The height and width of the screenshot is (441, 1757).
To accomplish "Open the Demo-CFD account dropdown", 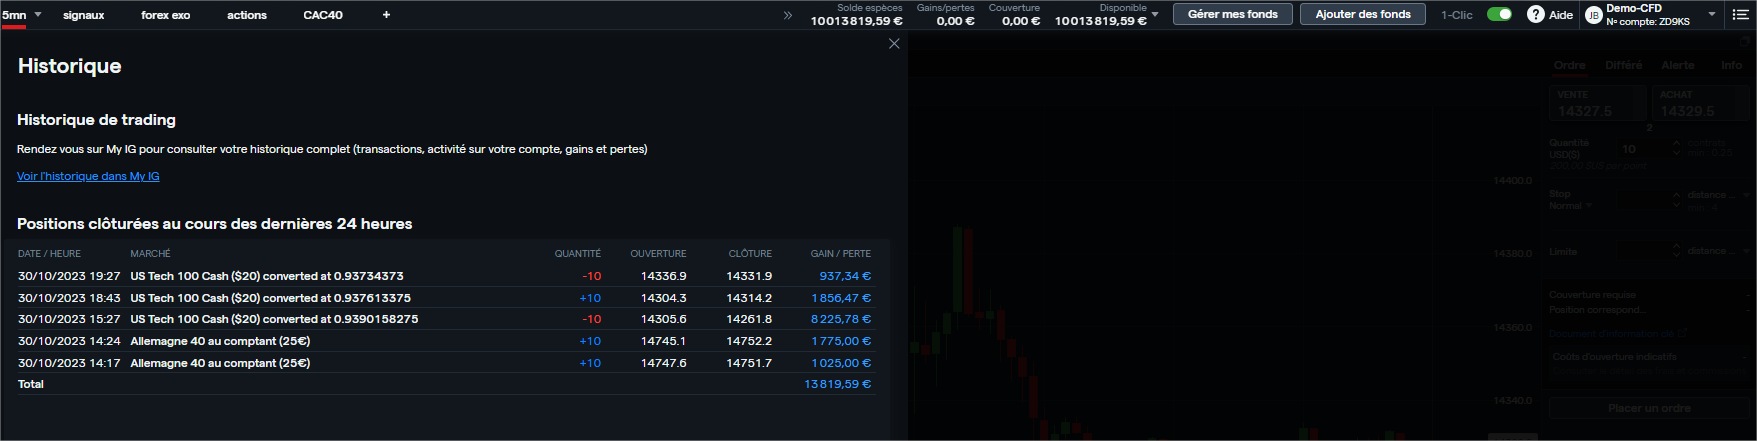I will pyautogui.click(x=1712, y=15).
